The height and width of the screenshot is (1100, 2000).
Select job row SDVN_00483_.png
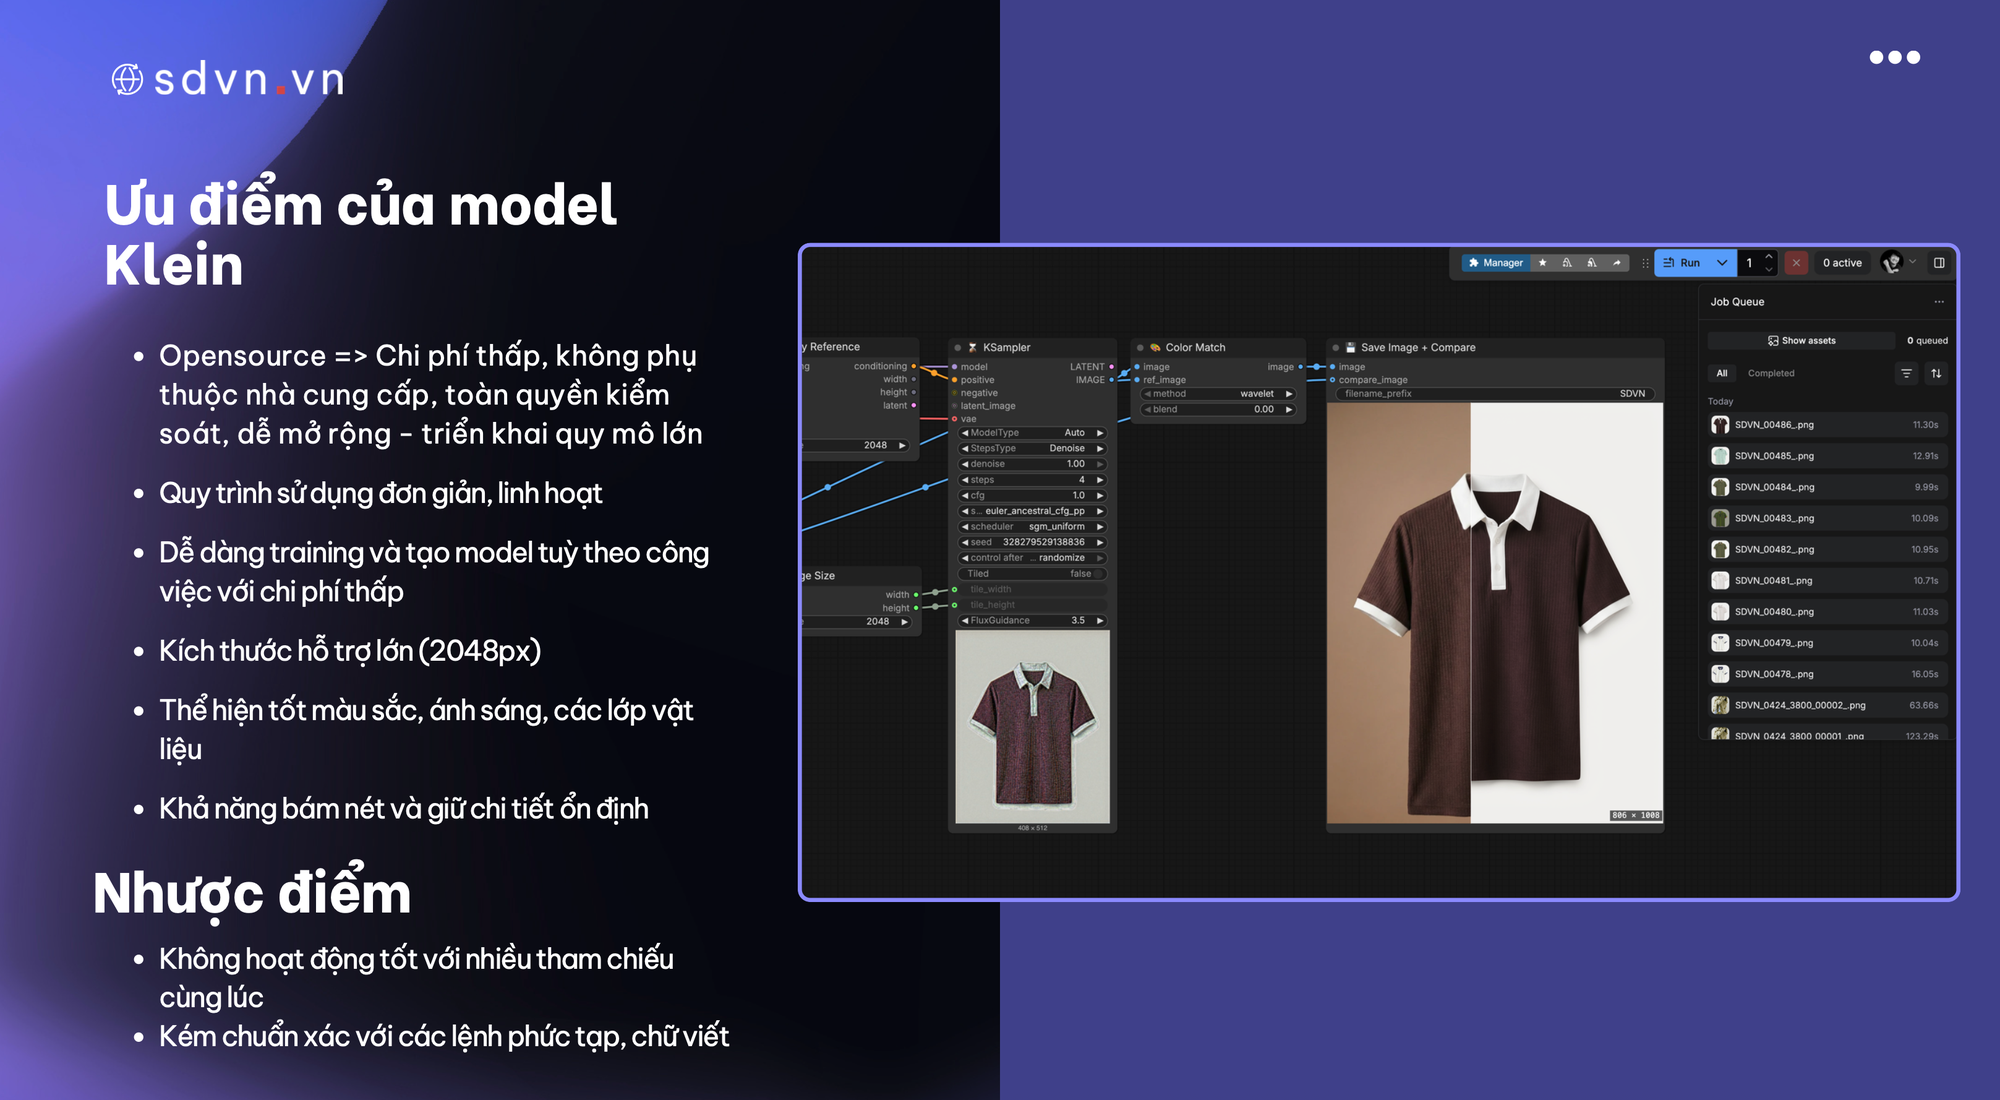pos(1828,518)
